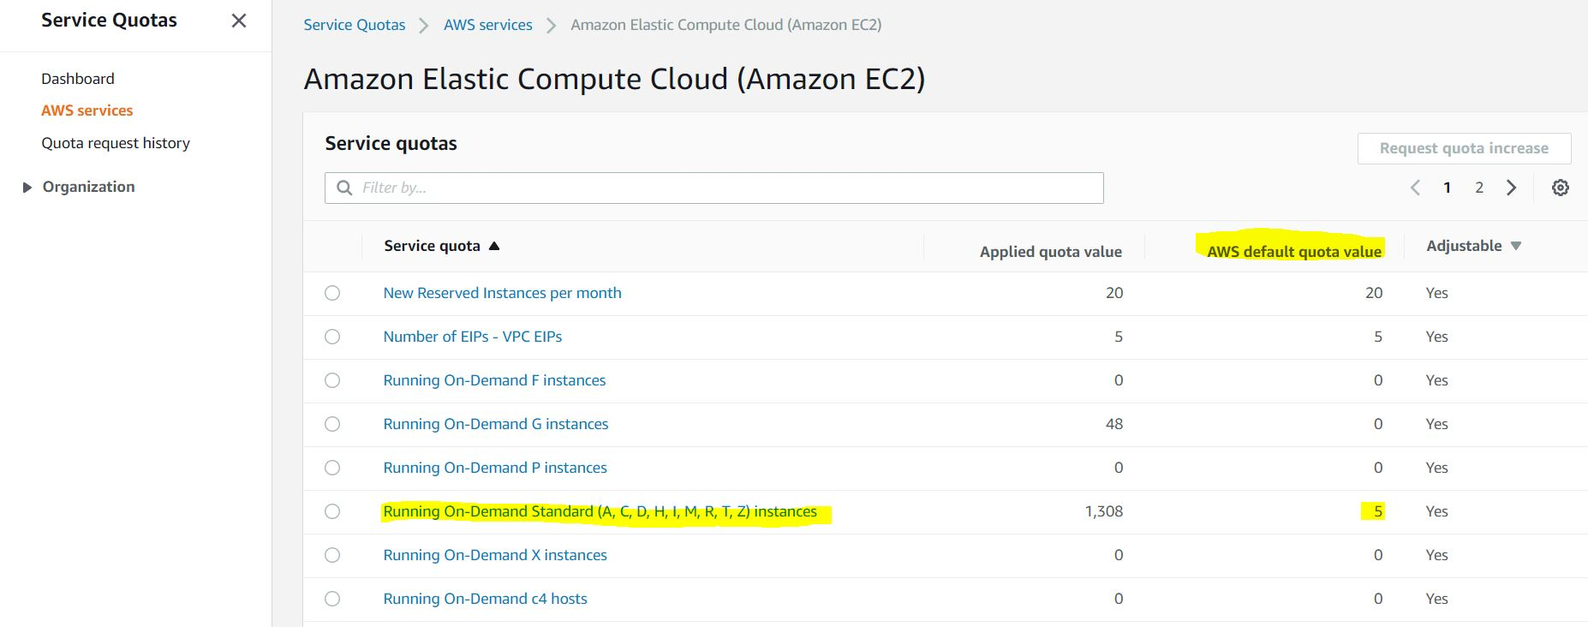Viewport: 1588px width, 627px height.
Task: Open Quota request history in sidebar
Action: [x=116, y=143]
